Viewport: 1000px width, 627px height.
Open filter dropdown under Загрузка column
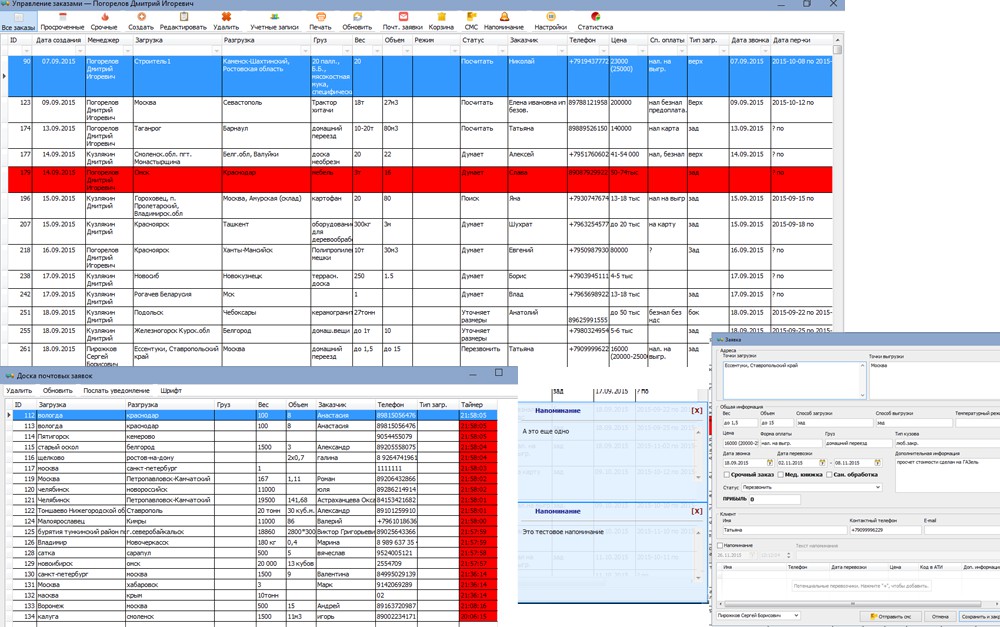click(216, 50)
